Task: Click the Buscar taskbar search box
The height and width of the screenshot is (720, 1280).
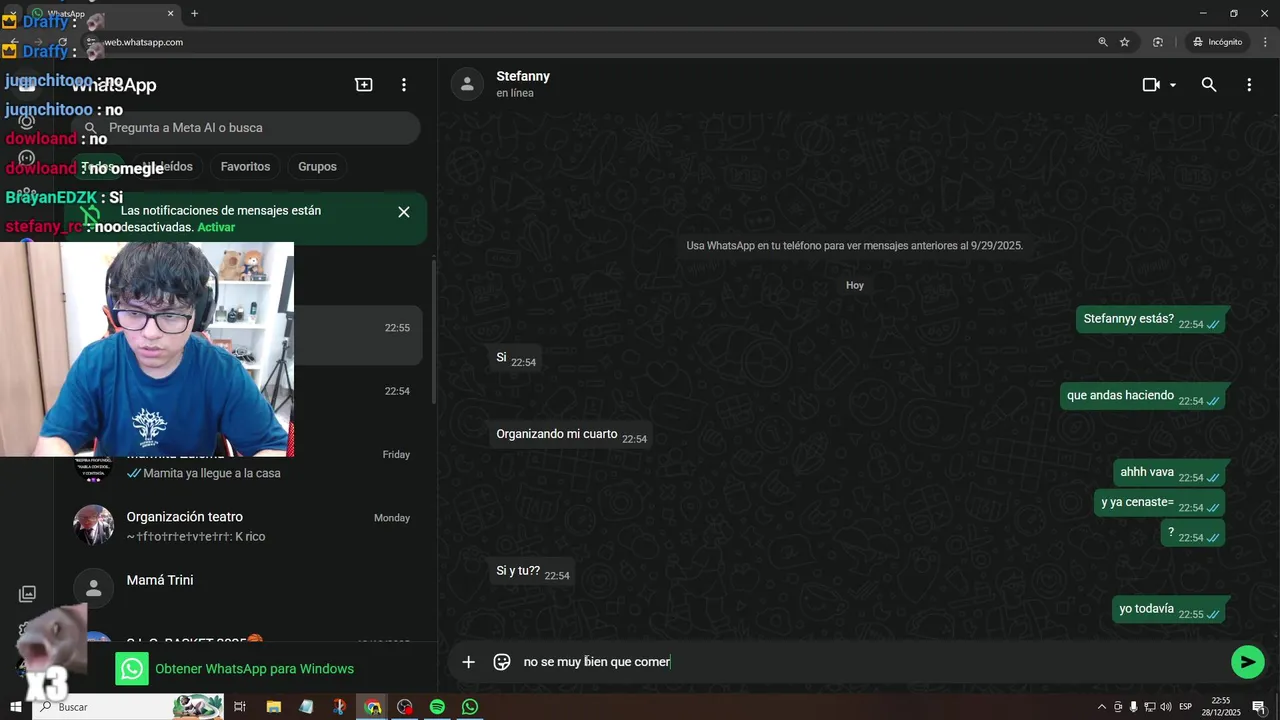Action: pyautogui.click(x=130, y=707)
